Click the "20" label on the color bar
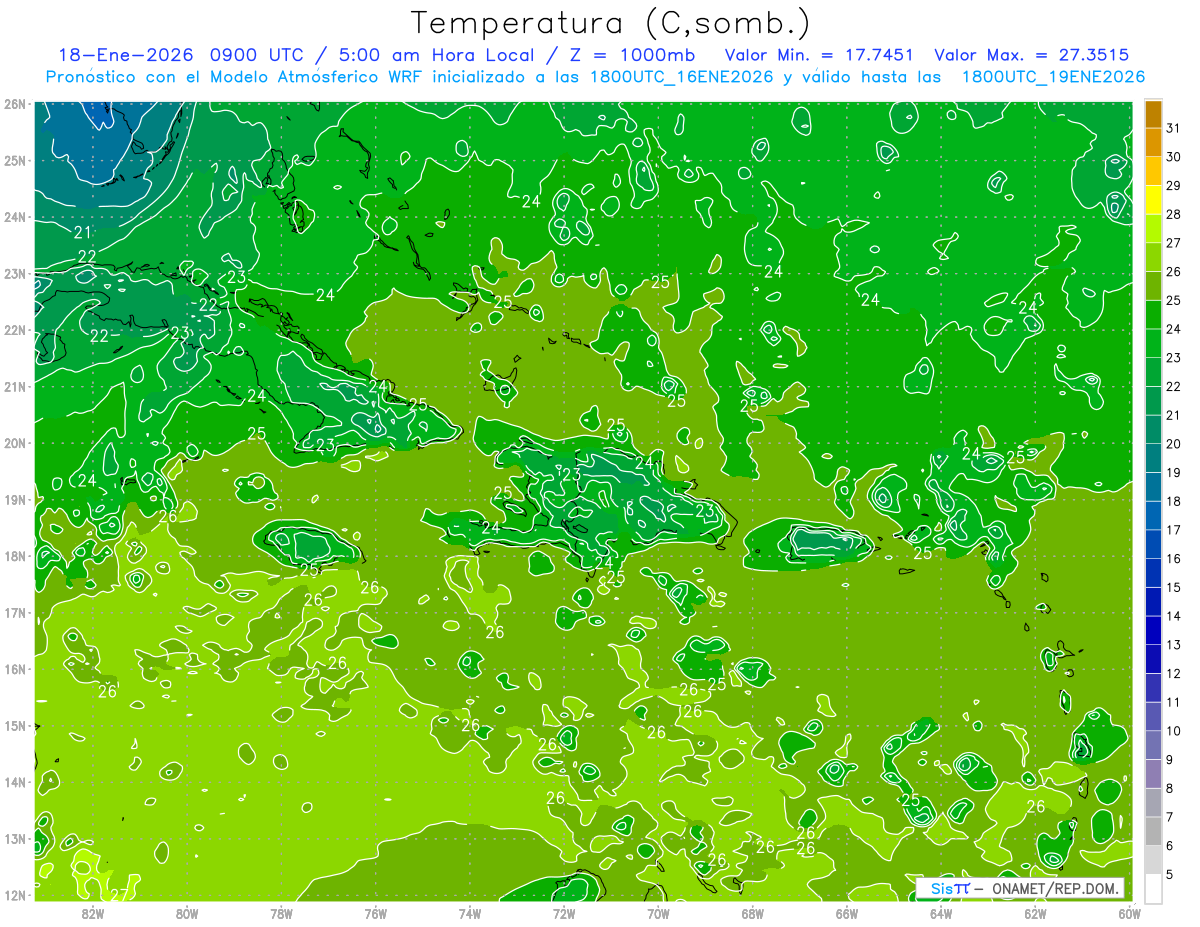1200x927 pixels. click(x=1174, y=444)
